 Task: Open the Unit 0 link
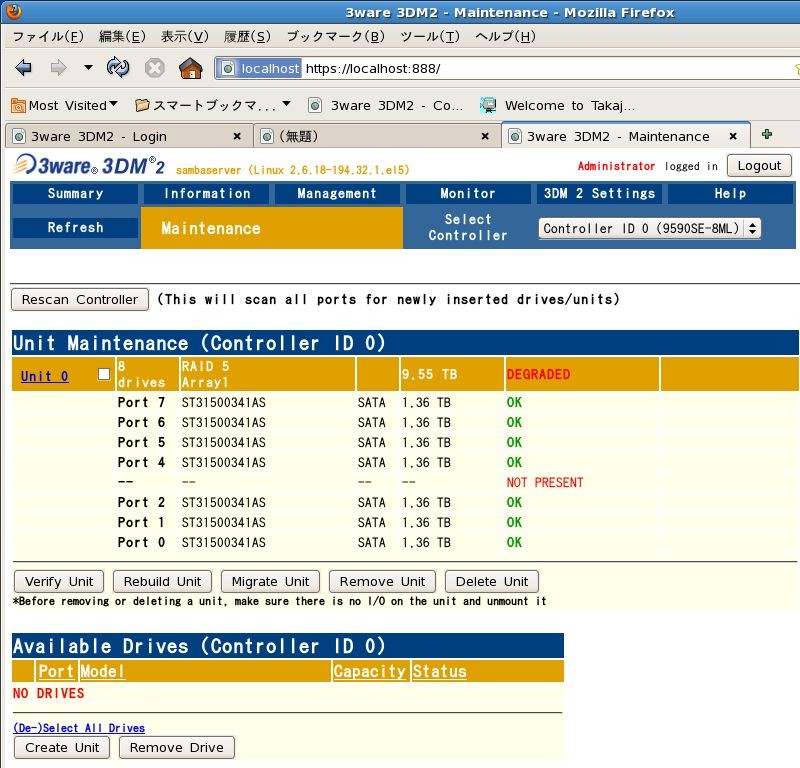(44, 376)
